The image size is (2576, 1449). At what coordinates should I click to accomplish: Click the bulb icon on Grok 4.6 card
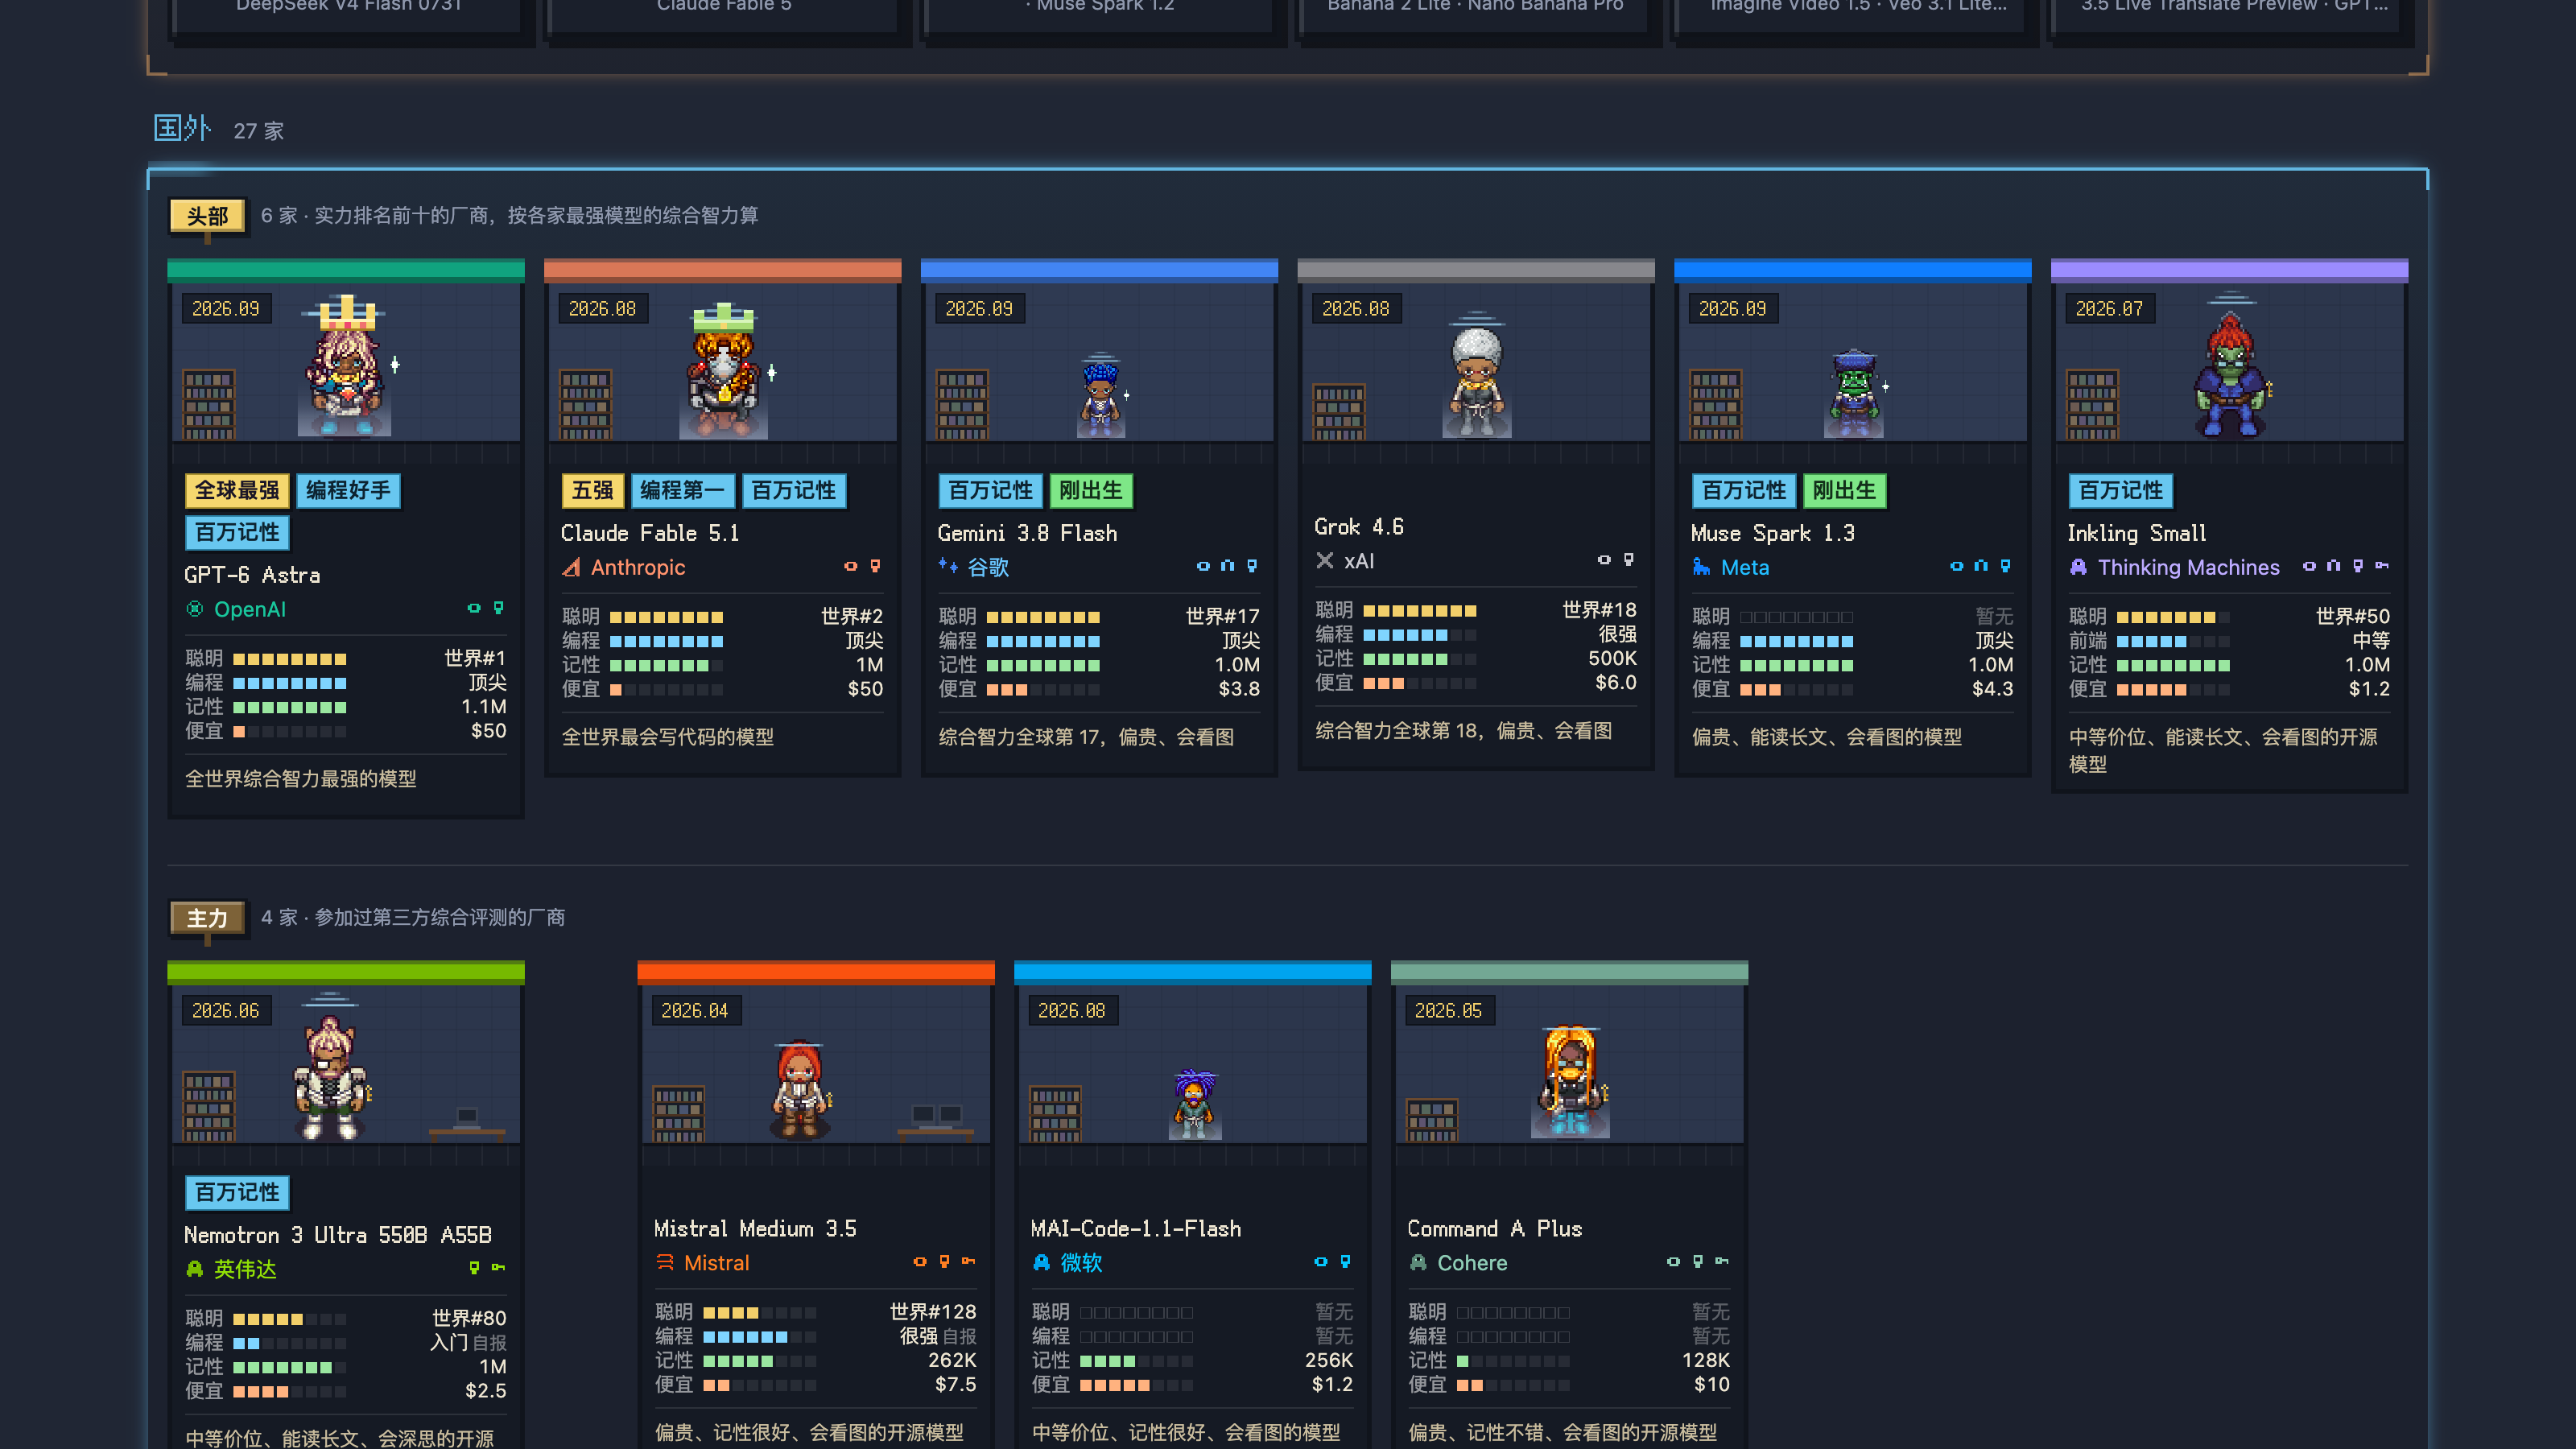click(x=1629, y=560)
